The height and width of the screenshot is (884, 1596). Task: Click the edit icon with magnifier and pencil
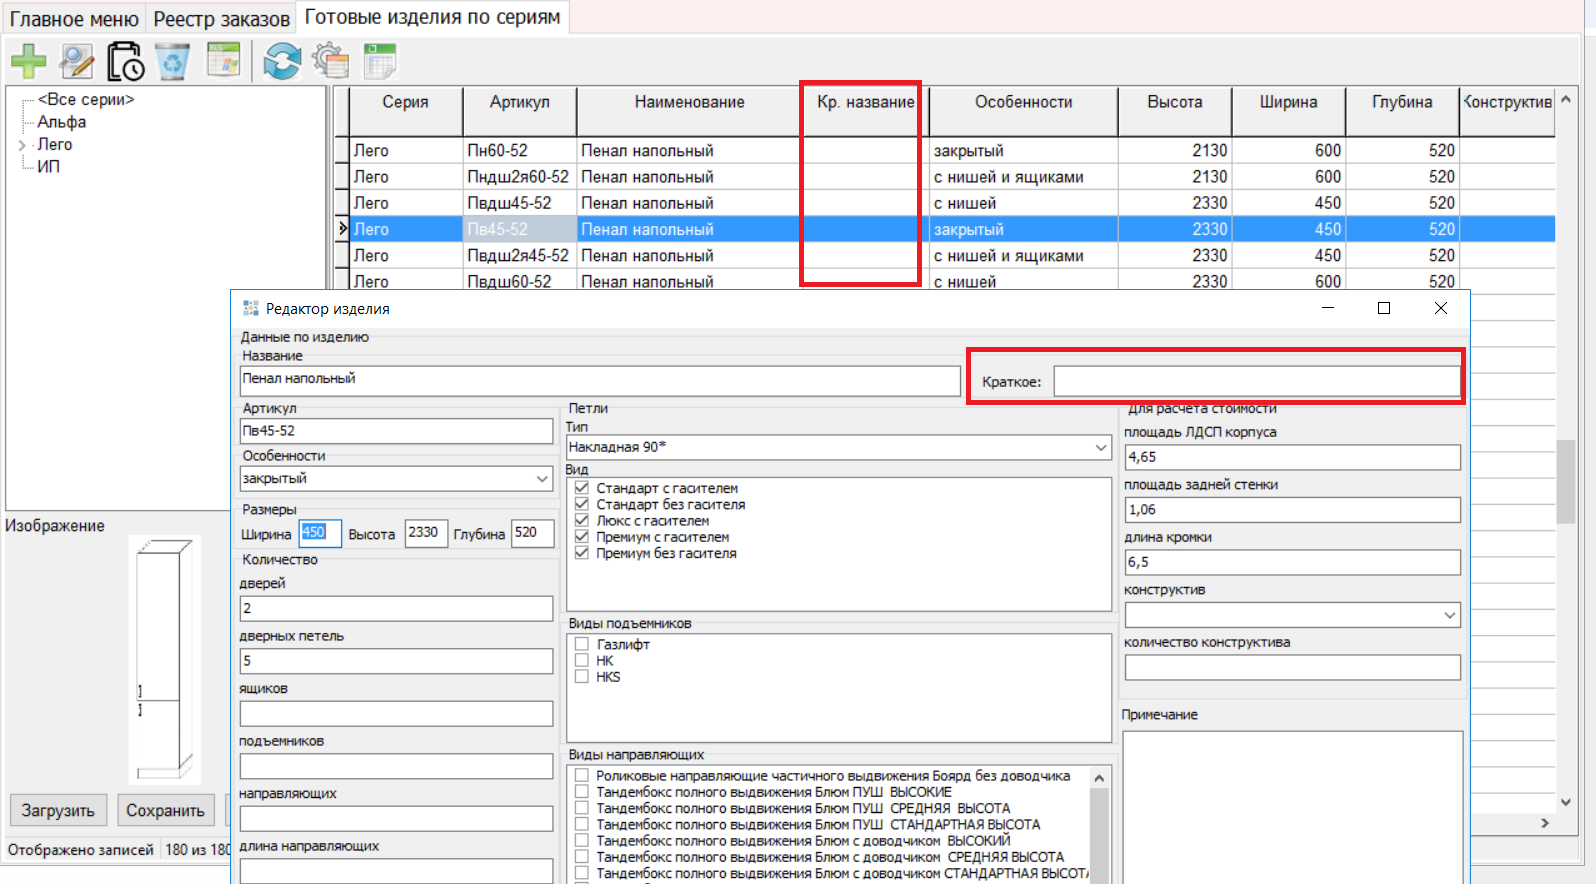click(76, 62)
